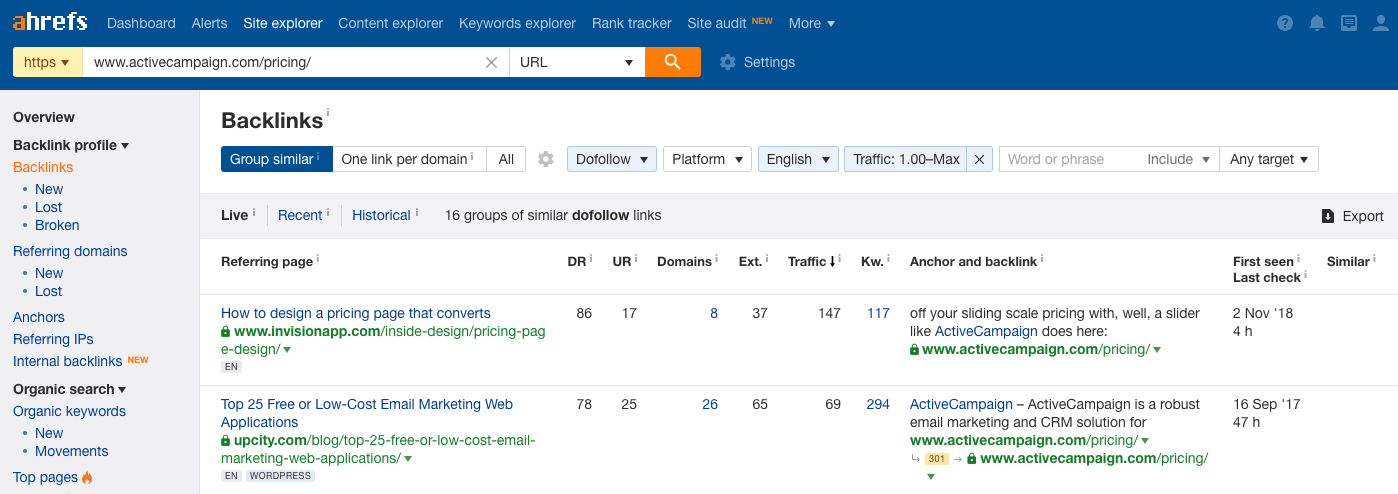Click info icon next to Backlinks heading
The width and height of the screenshot is (1398, 494).
point(328,113)
